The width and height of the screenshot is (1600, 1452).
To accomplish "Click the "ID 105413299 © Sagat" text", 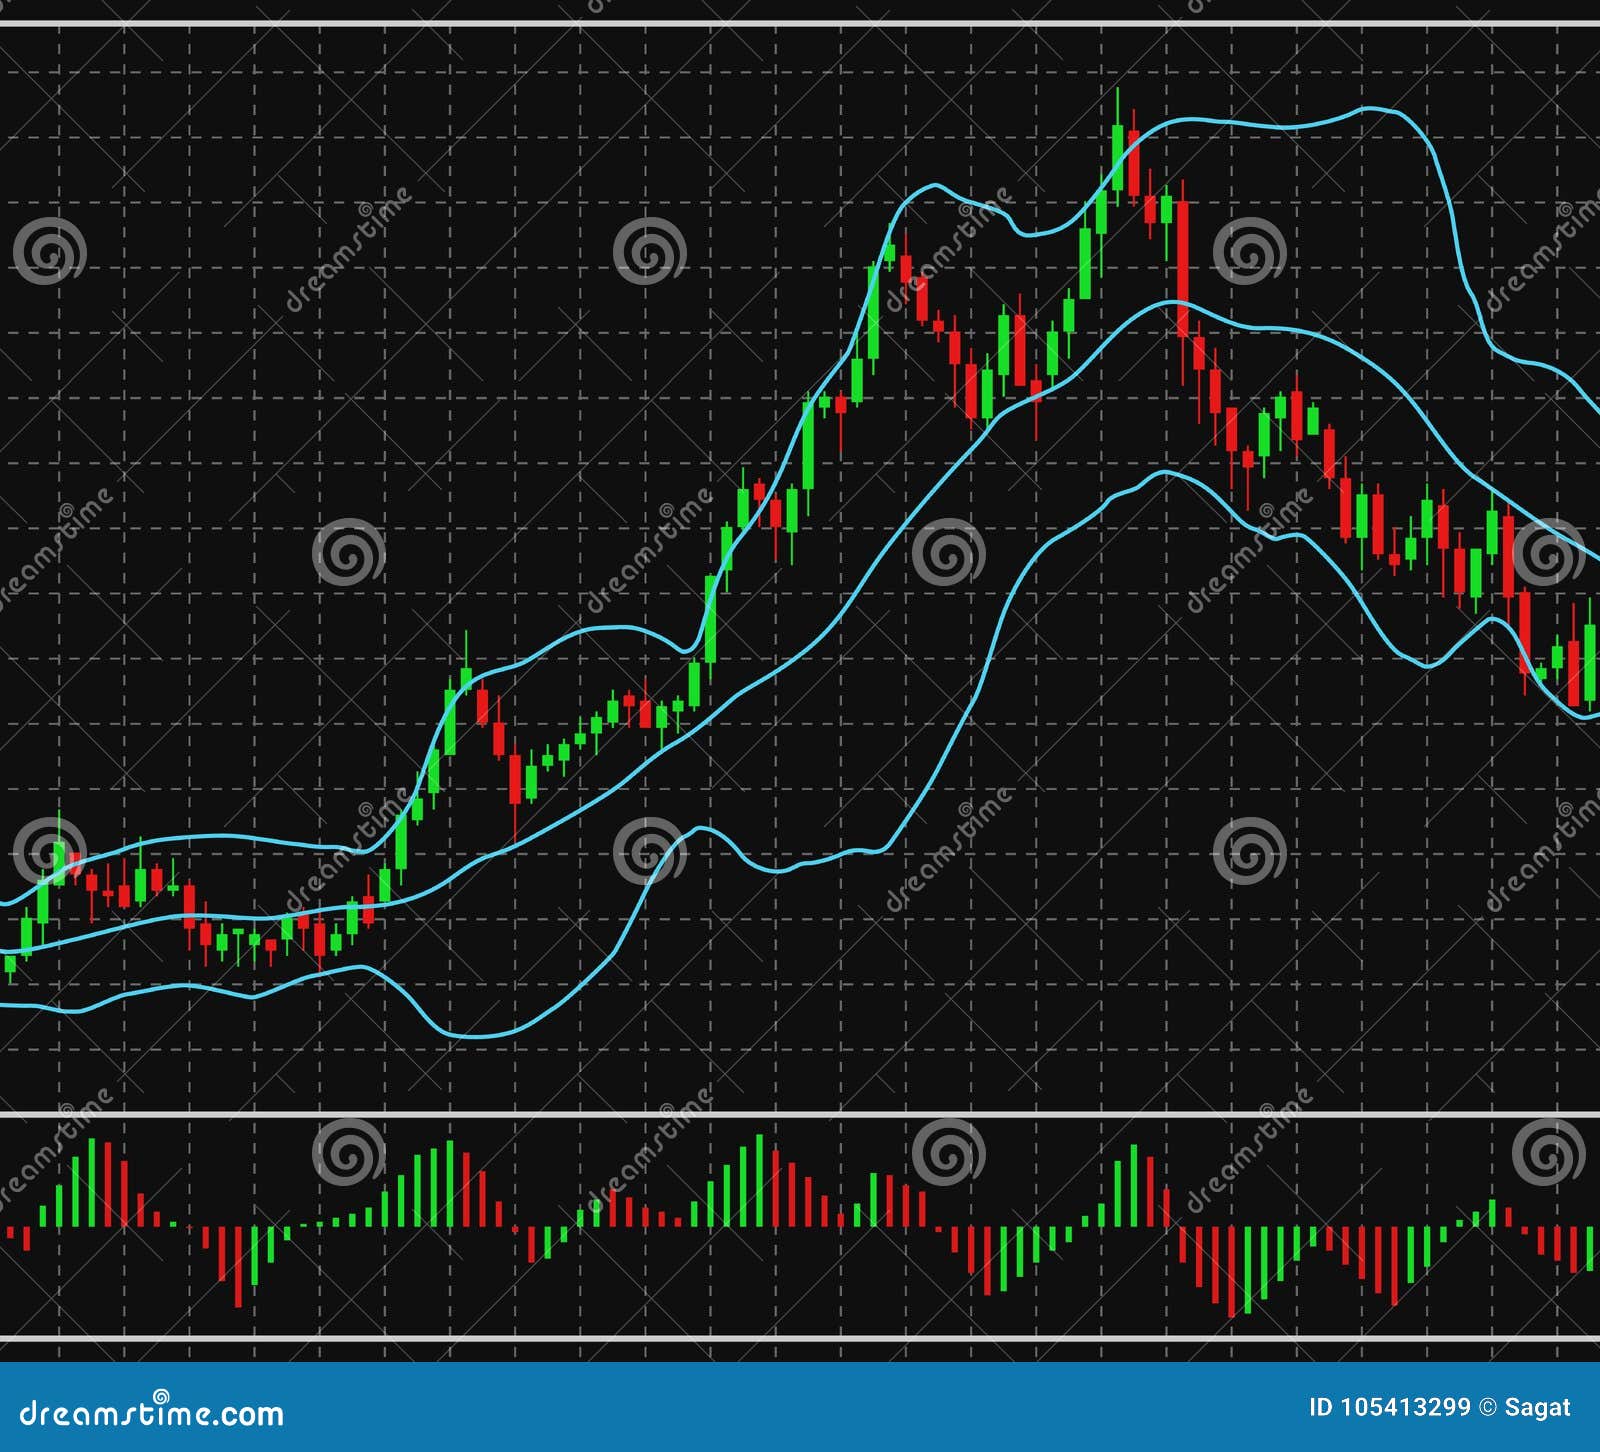I will pos(1440,1408).
